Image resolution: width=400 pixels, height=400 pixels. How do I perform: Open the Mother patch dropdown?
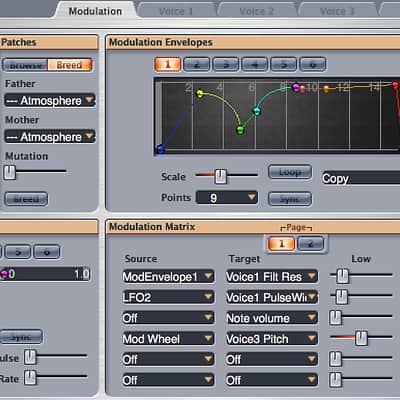(x=50, y=137)
